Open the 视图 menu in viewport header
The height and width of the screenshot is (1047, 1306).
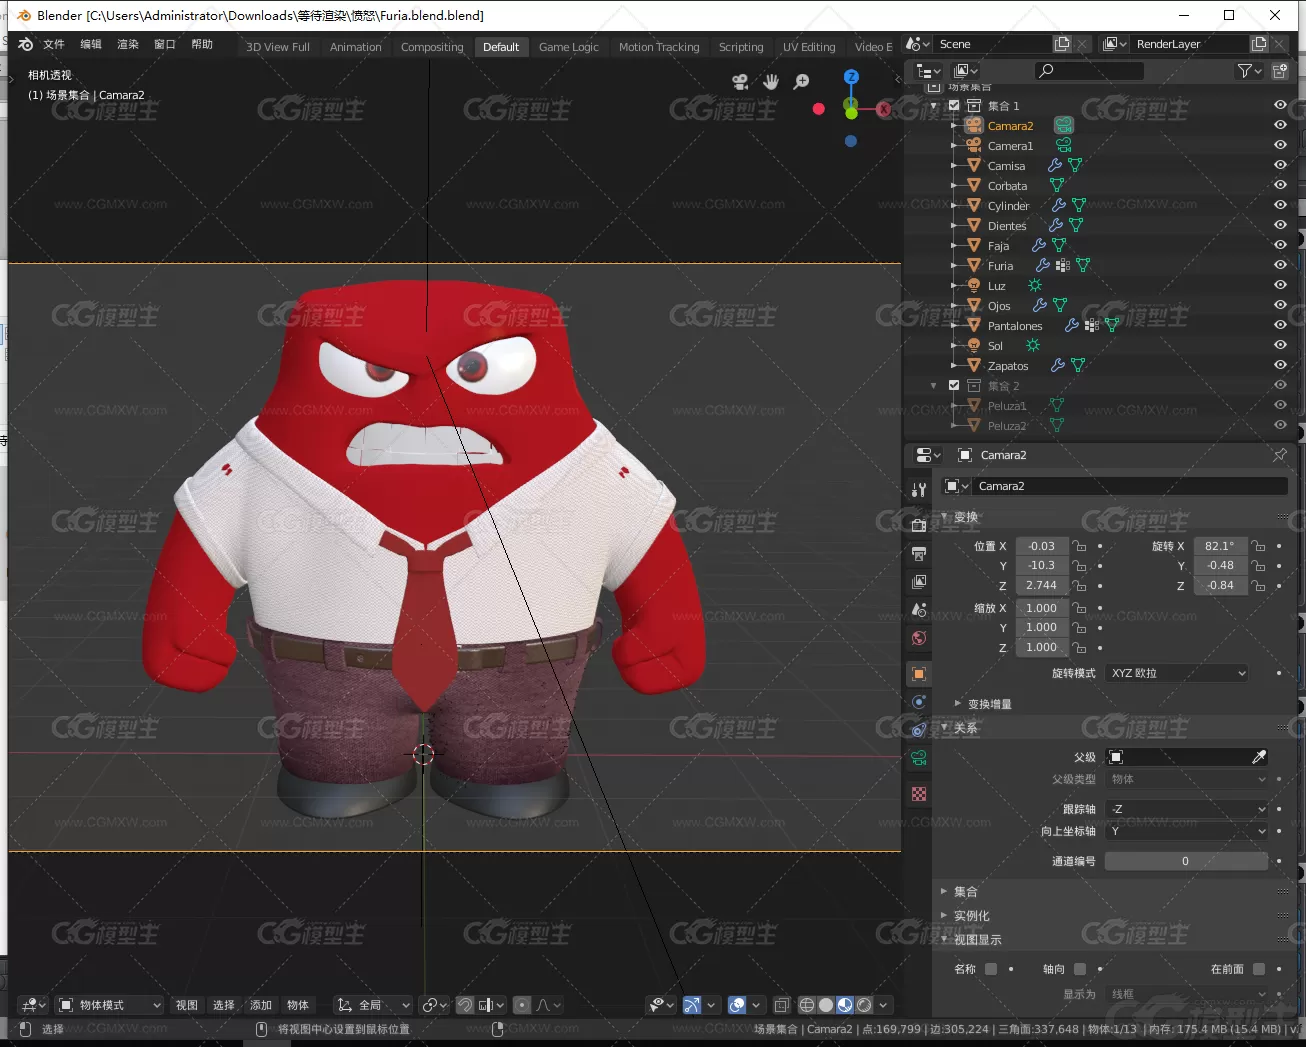click(187, 1005)
